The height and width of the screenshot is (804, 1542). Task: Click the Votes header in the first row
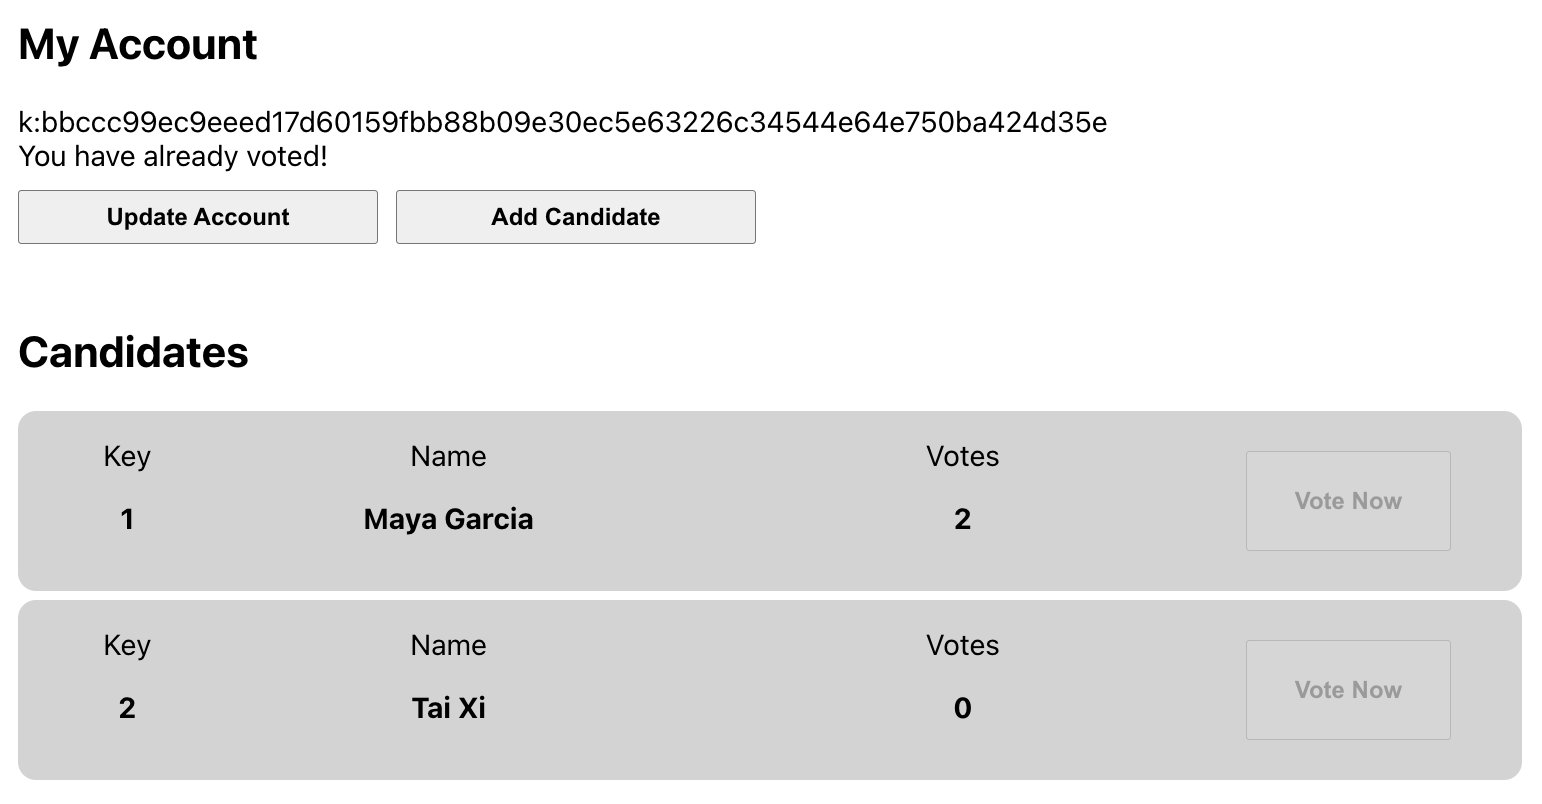pyautogui.click(x=962, y=456)
